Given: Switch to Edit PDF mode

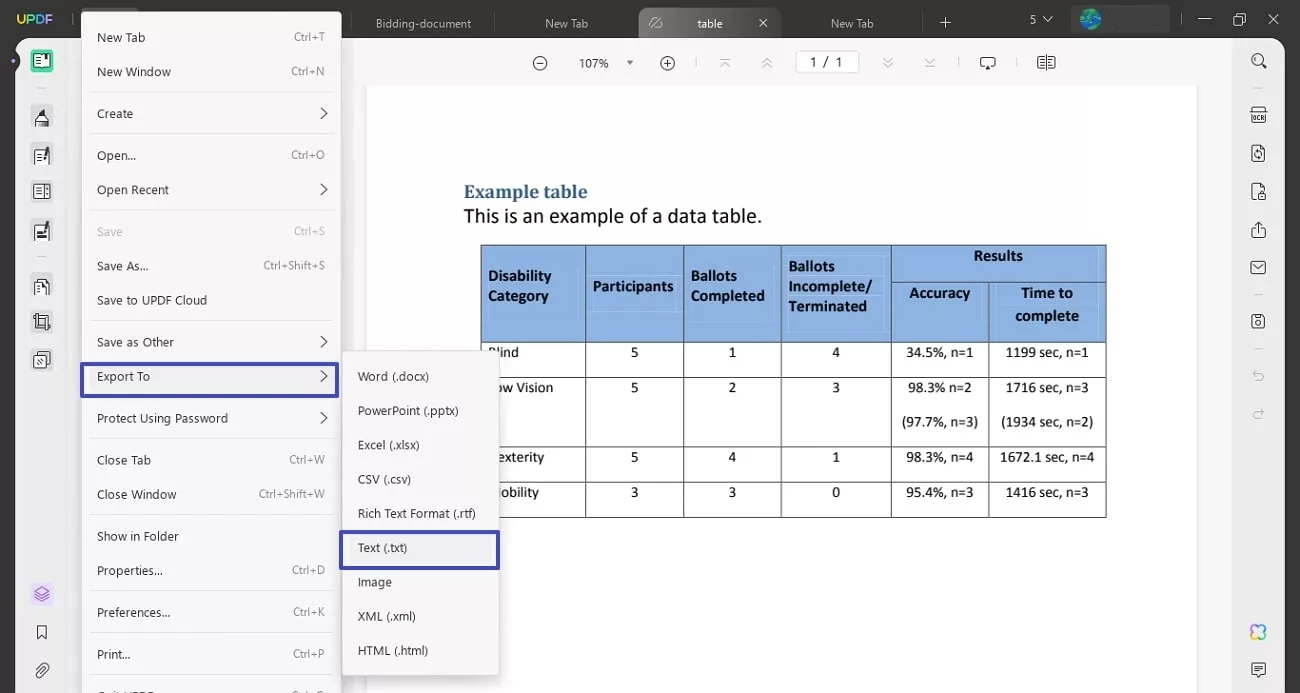Looking at the screenshot, I should click(41, 155).
